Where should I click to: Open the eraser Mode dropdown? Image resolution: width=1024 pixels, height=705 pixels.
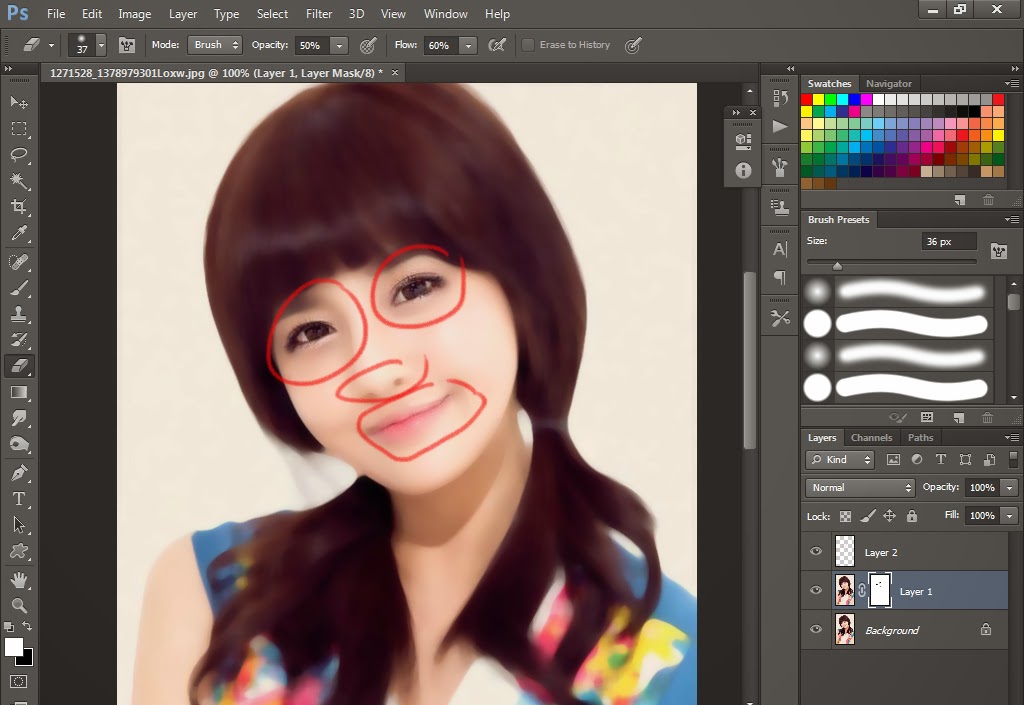(216, 45)
